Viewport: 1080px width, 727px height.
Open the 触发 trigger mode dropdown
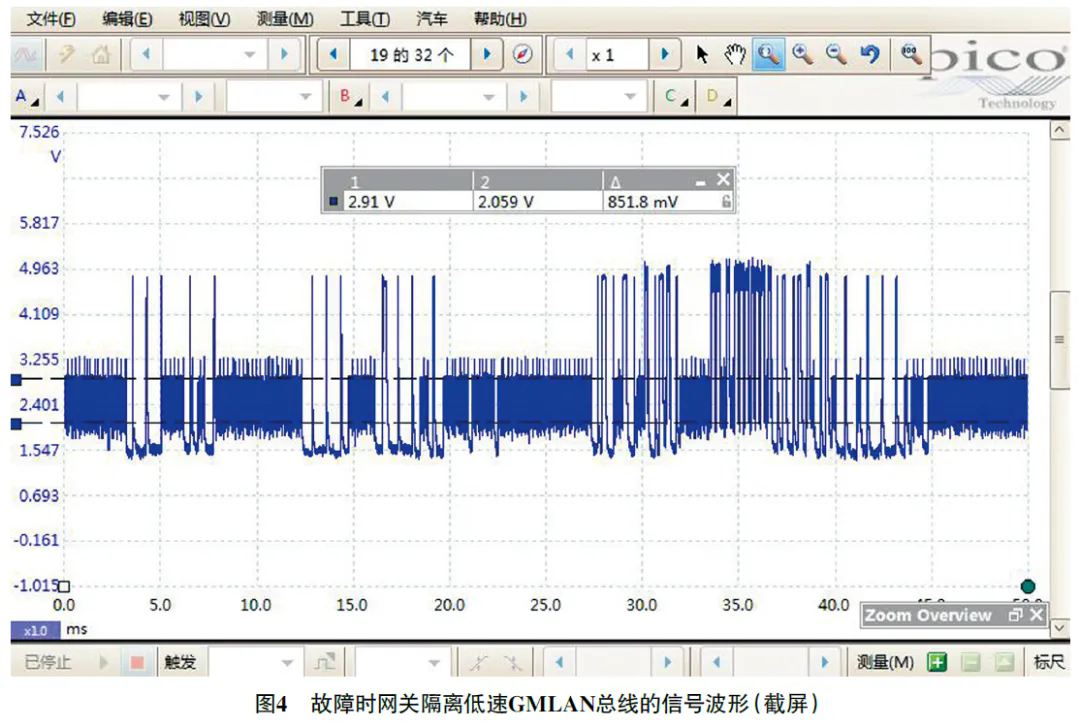[x=256, y=662]
